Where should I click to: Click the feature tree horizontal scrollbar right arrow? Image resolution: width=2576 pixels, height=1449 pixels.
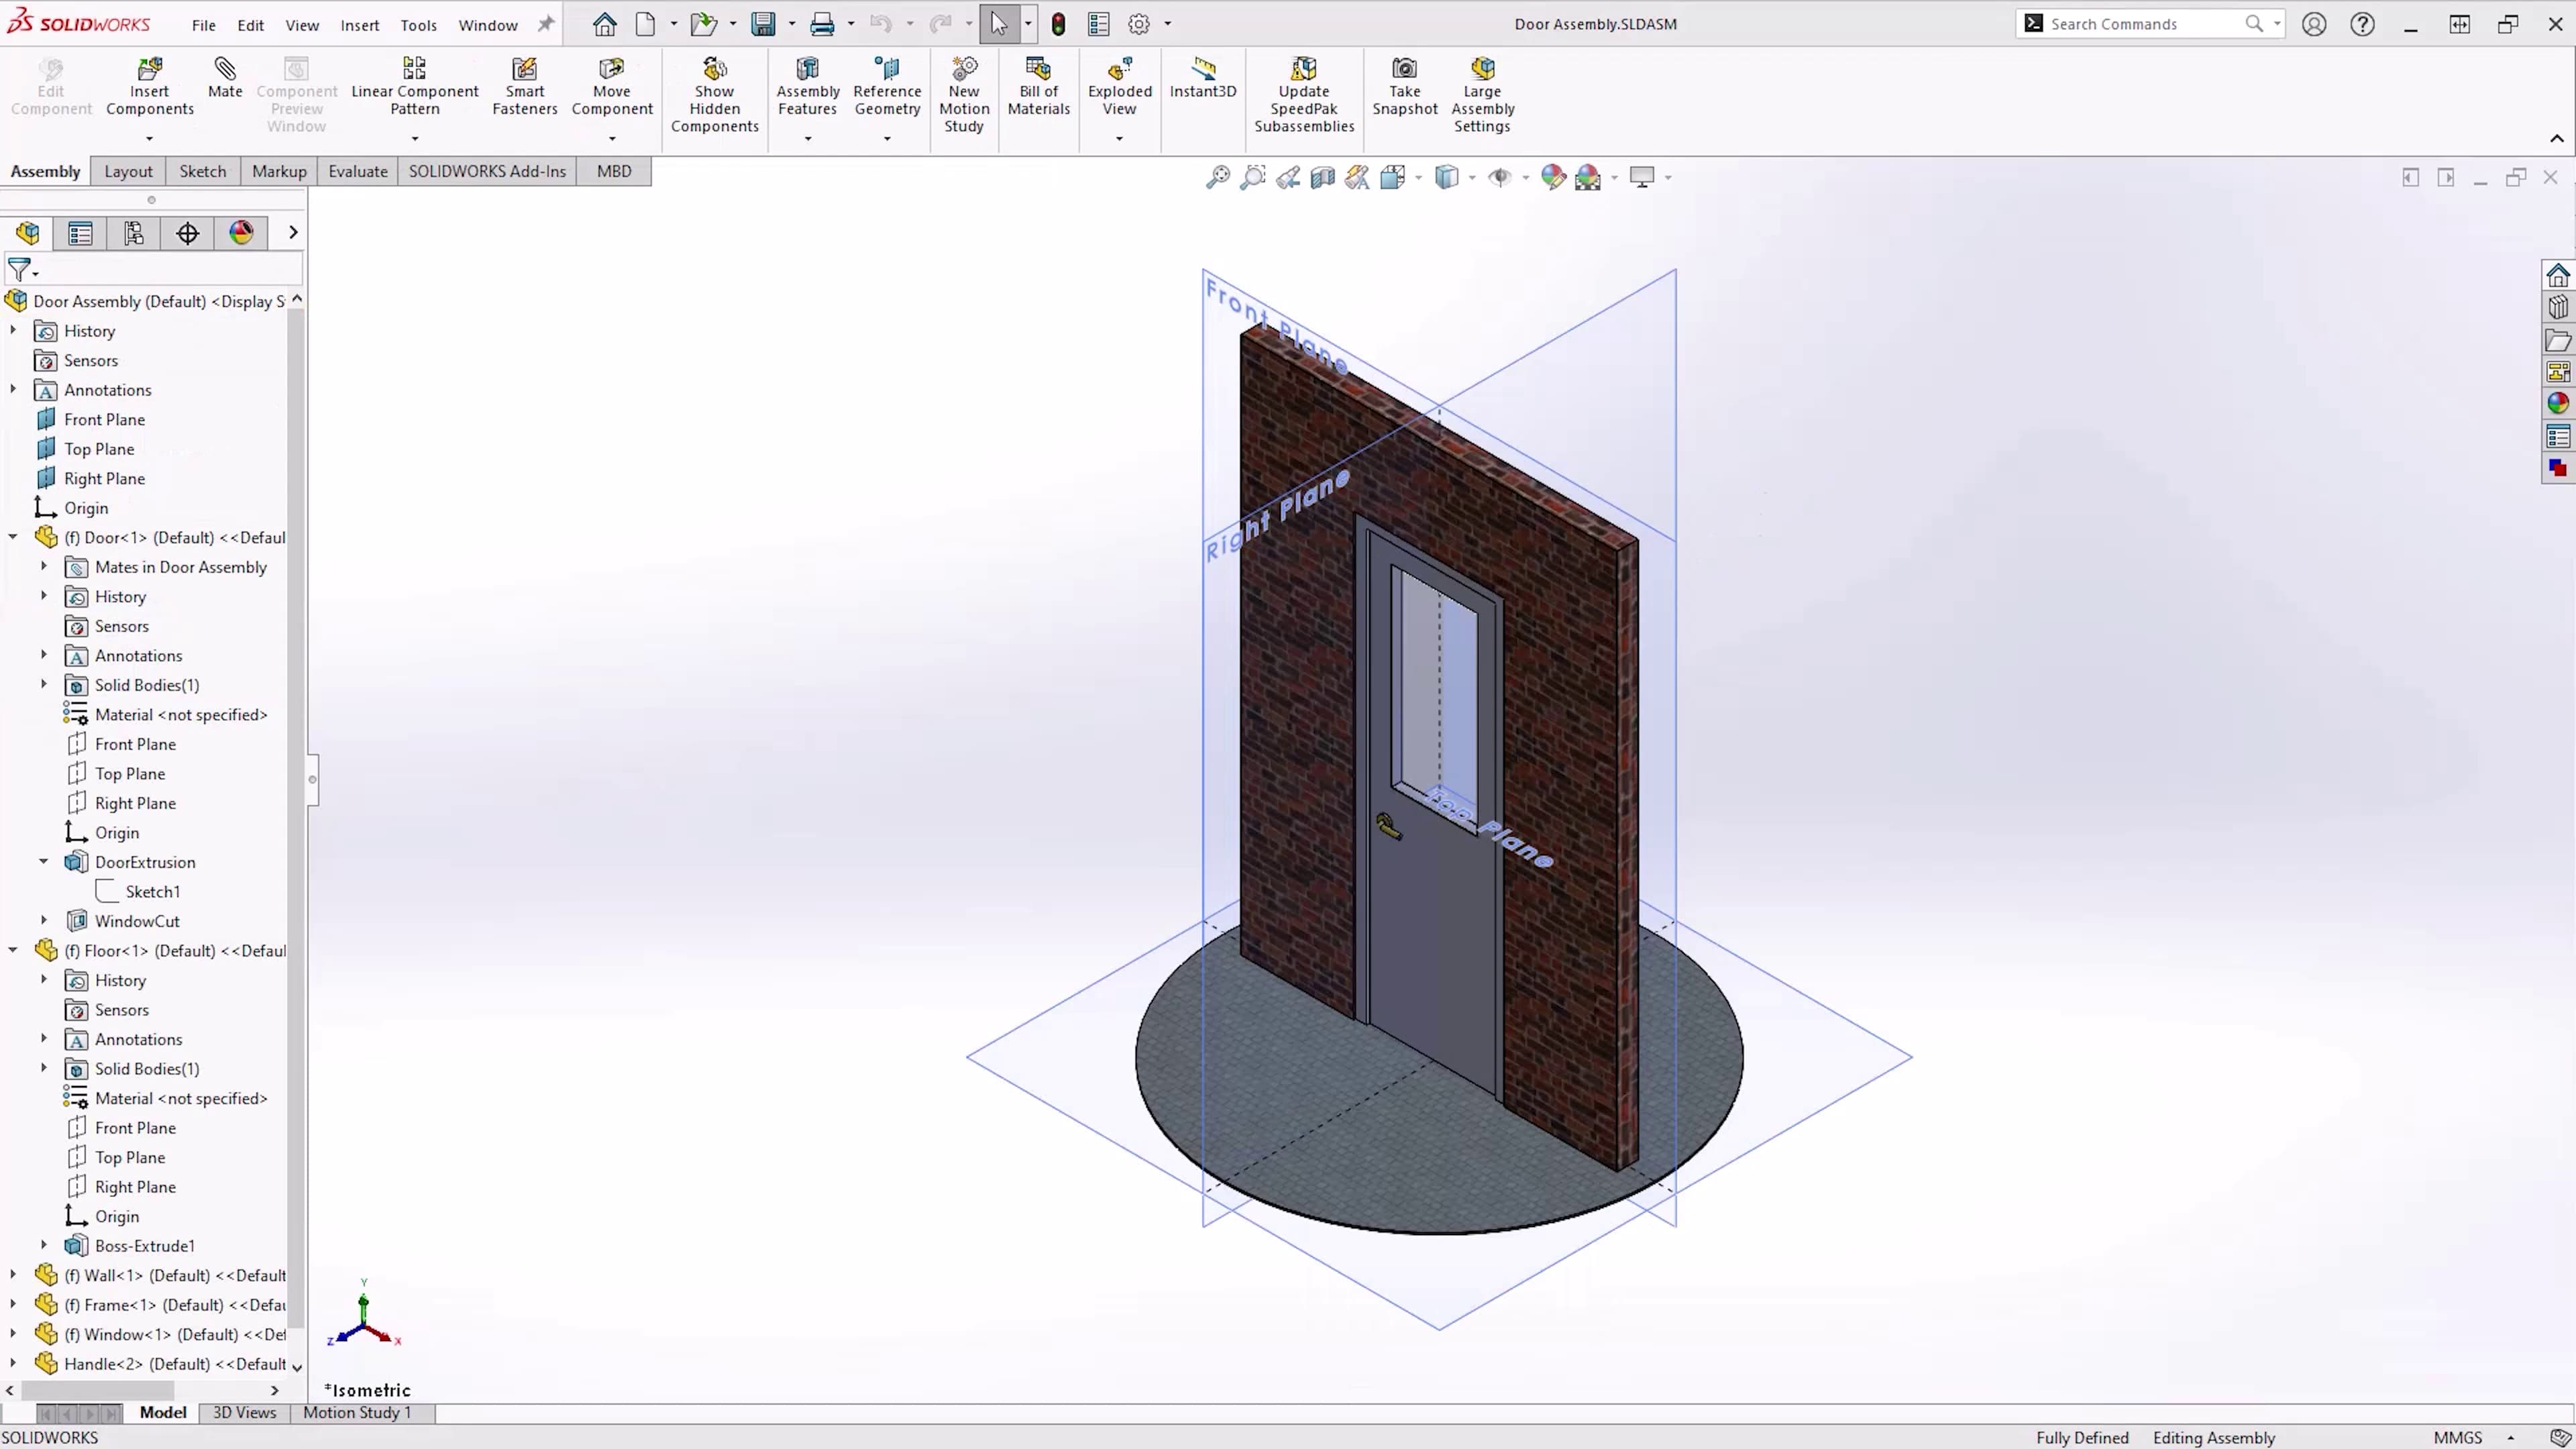click(x=274, y=1390)
